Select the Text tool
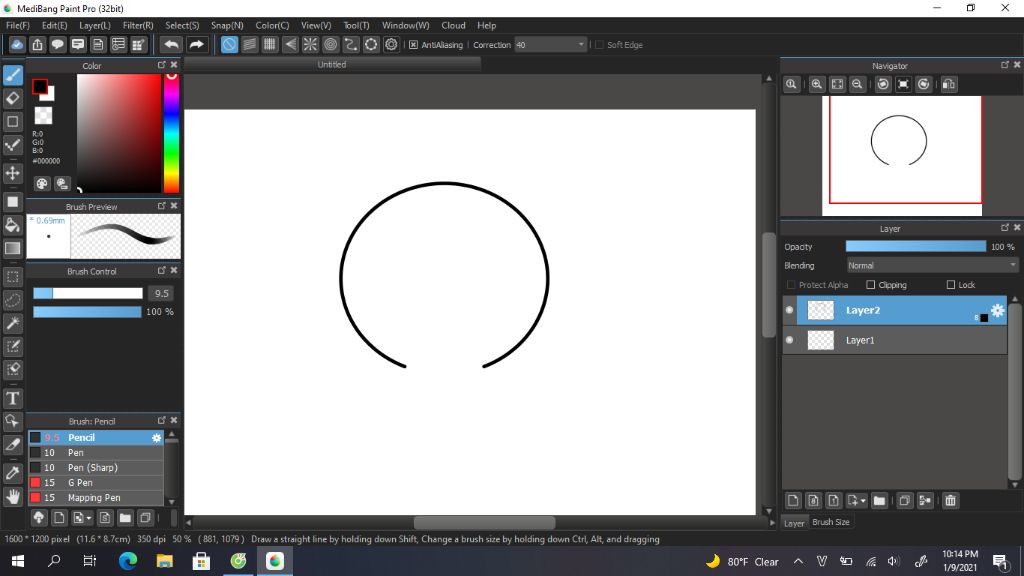The width and height of the screenshot is (1024, 576). tap(13, 398)
